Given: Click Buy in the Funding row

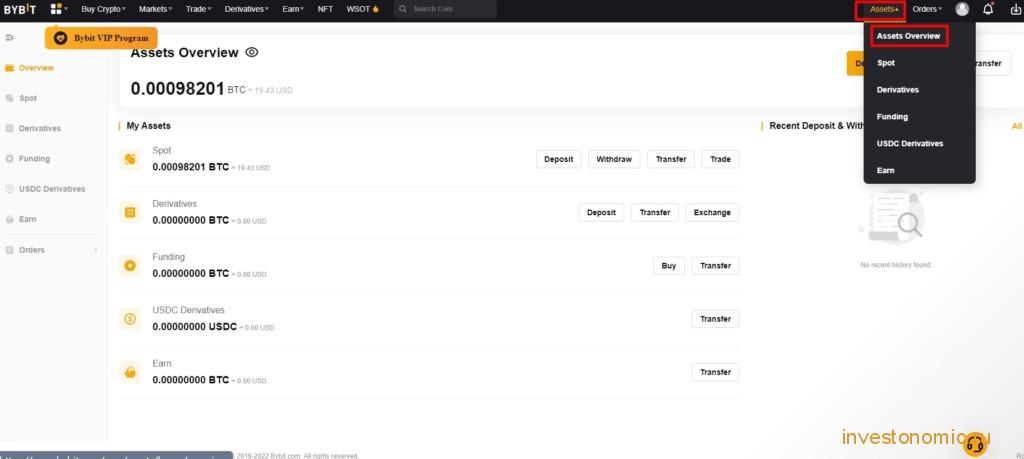Looking at the screenshot, I should [x=669, y=266].
